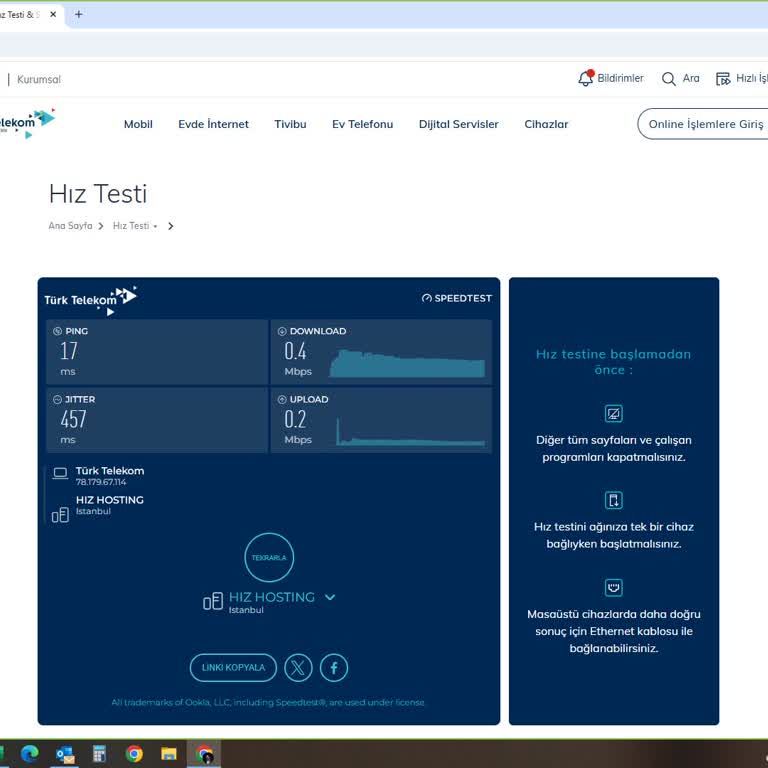The image size is (768, 768).
Task: Click the Ping icon in results
Action: [x=57, y=331]
